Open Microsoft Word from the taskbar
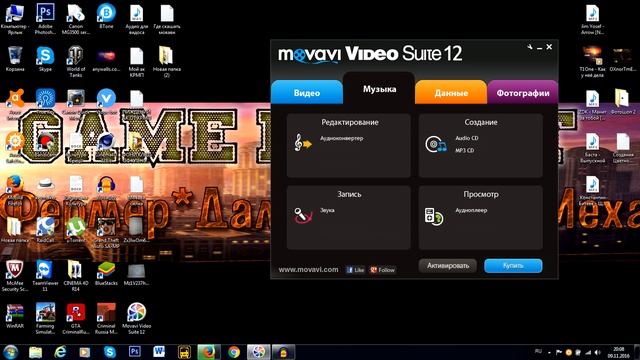 159,351
